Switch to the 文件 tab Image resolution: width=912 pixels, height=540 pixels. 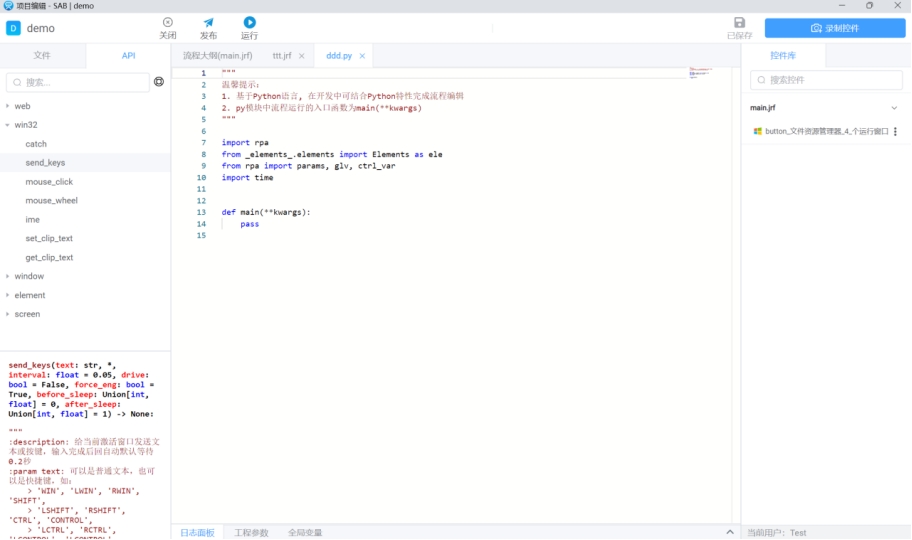coord(42,55)
